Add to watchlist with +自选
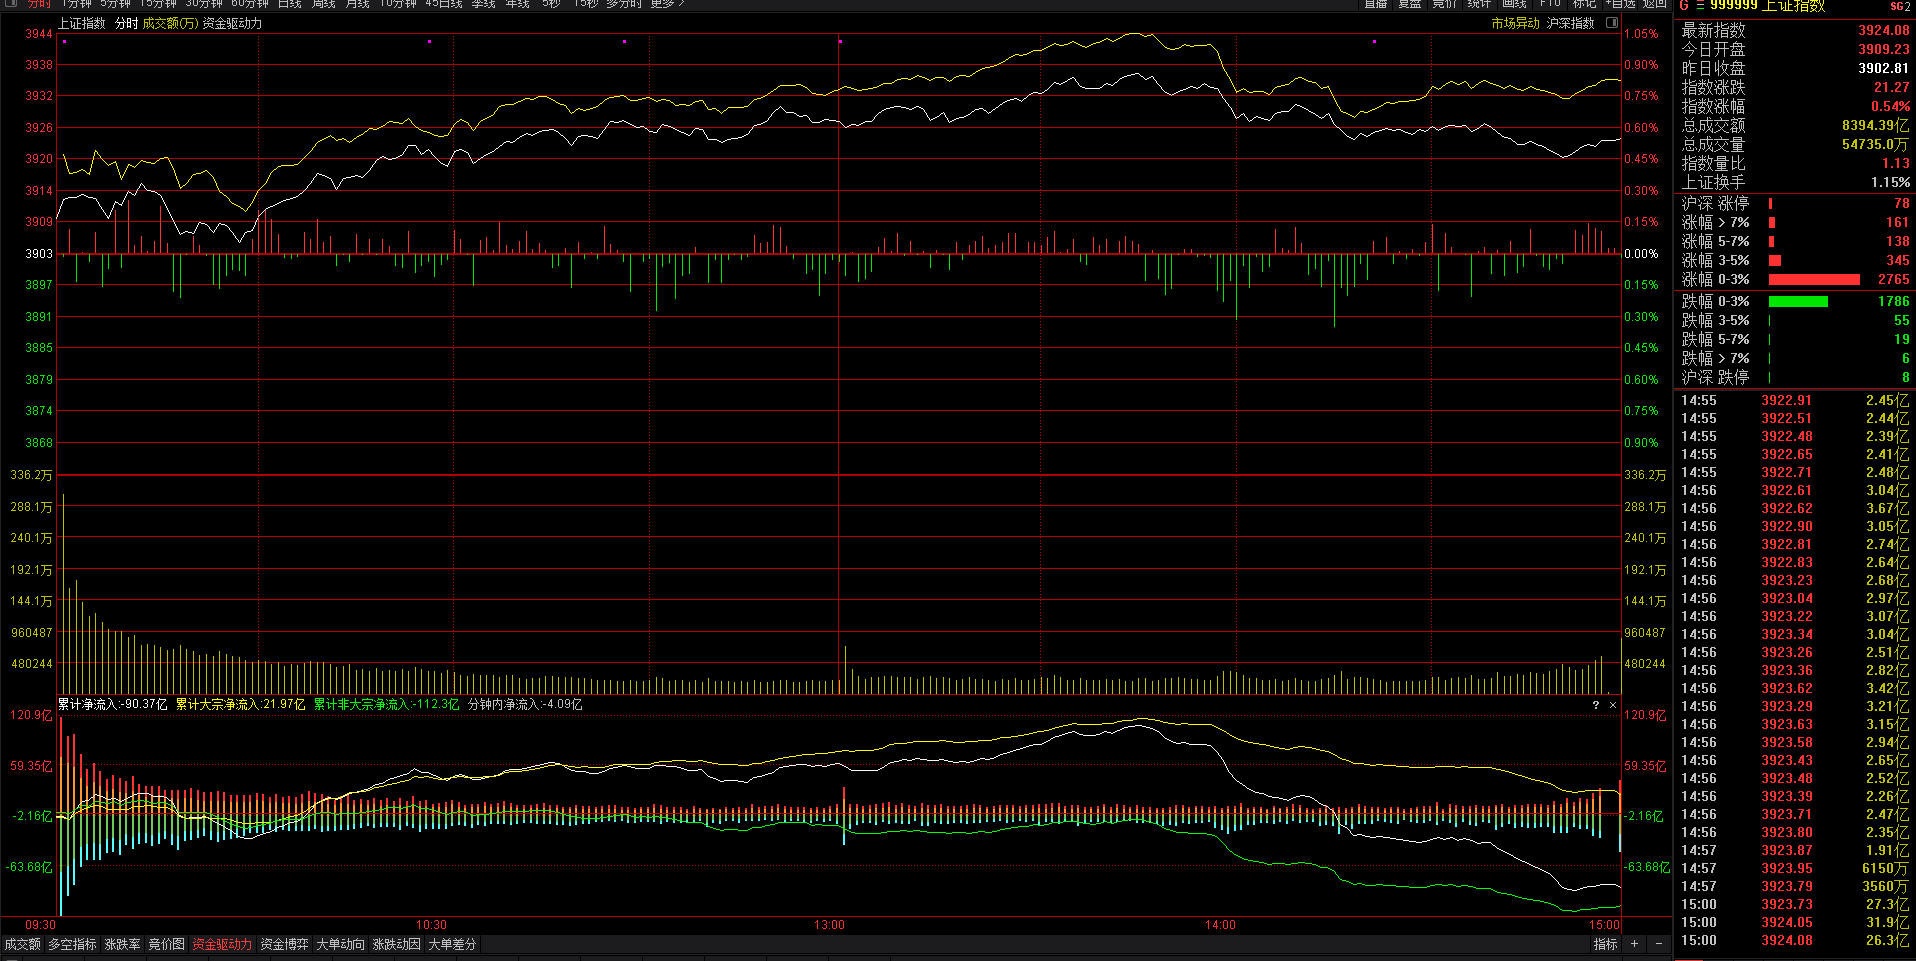The width and height of the screenshot is (1916, 961). coord(1621,3)
